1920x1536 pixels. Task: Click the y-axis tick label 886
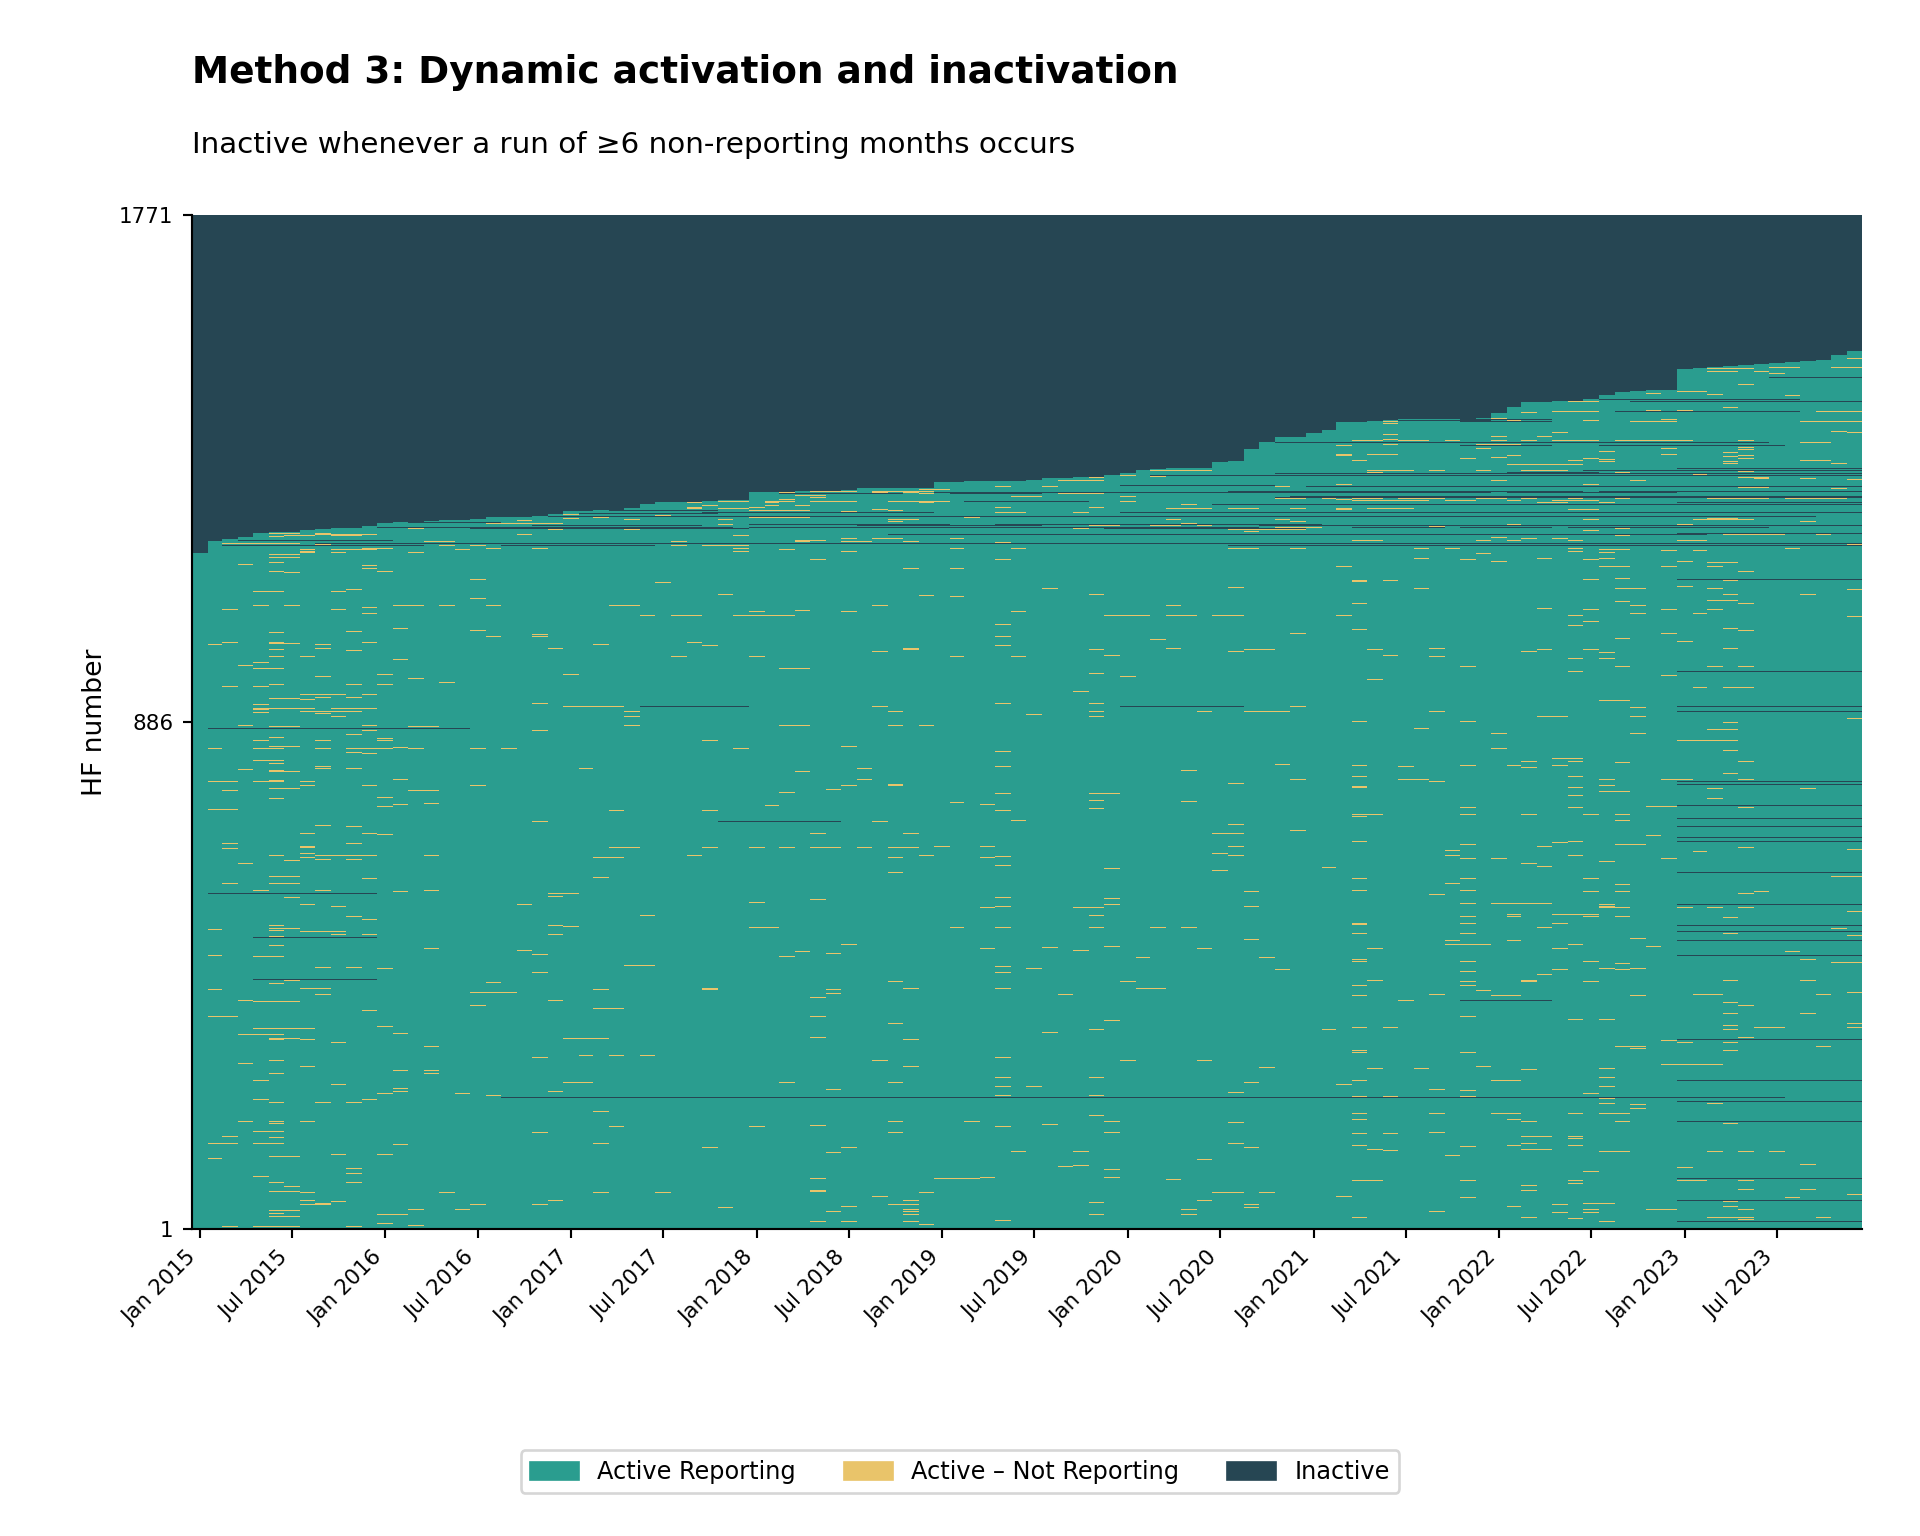[x=153, y=722]
